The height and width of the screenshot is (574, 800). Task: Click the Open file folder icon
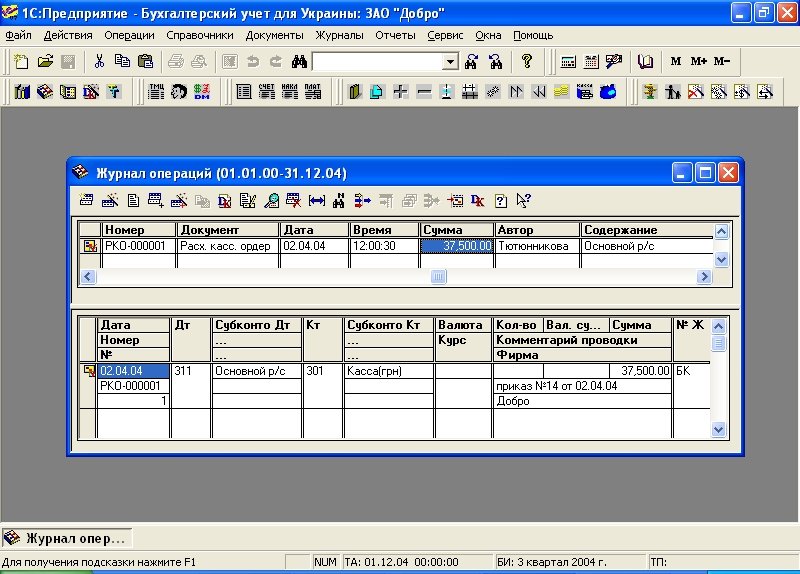pos(45,62)
